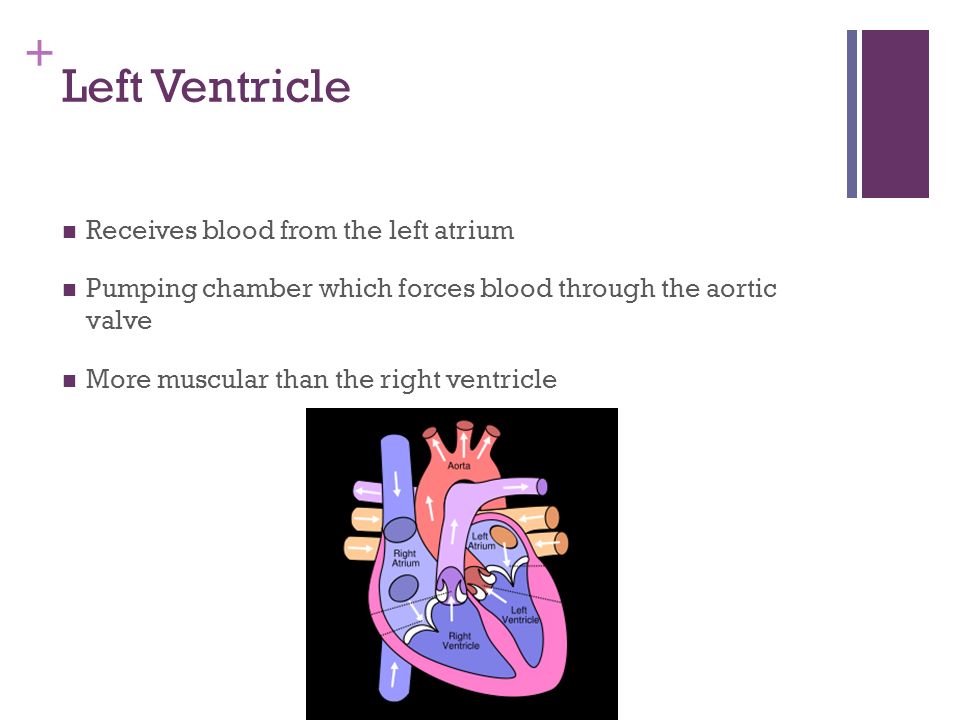Screen dimensions: 960x720
Task: Click the Left Ventricle label in diagram
Action: 520,615
